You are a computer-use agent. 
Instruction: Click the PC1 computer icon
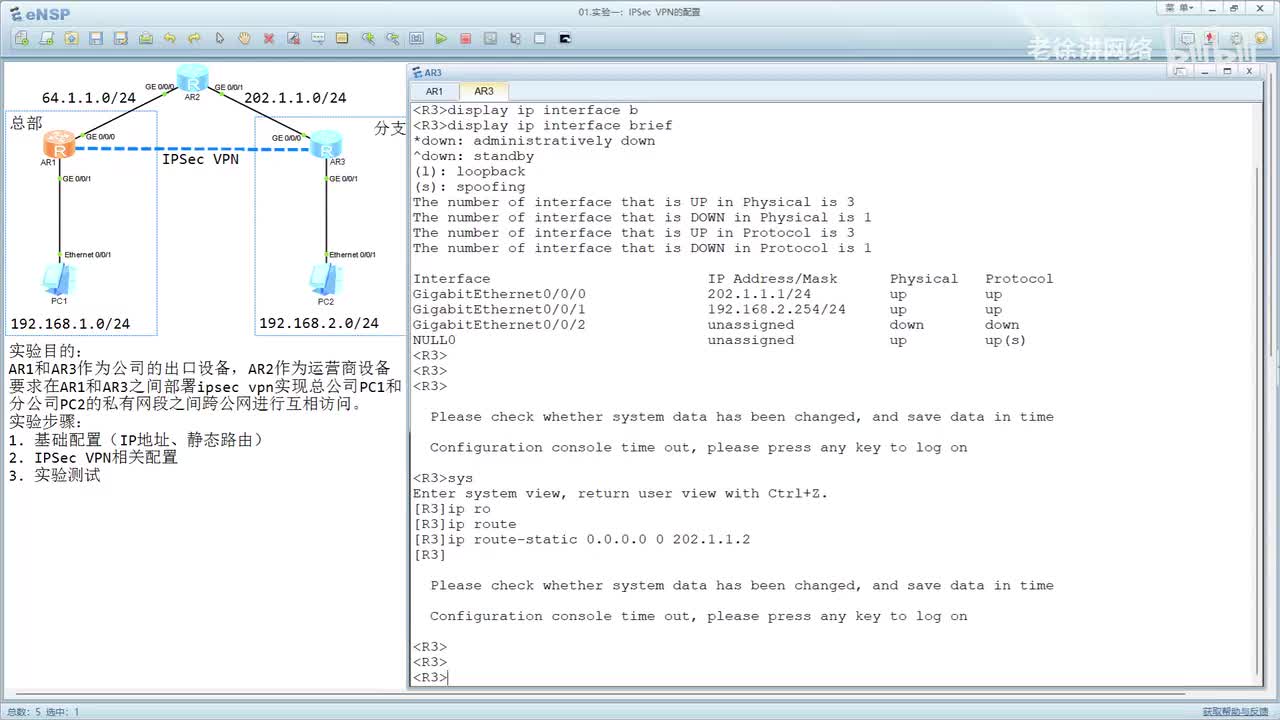click(59, 279)
